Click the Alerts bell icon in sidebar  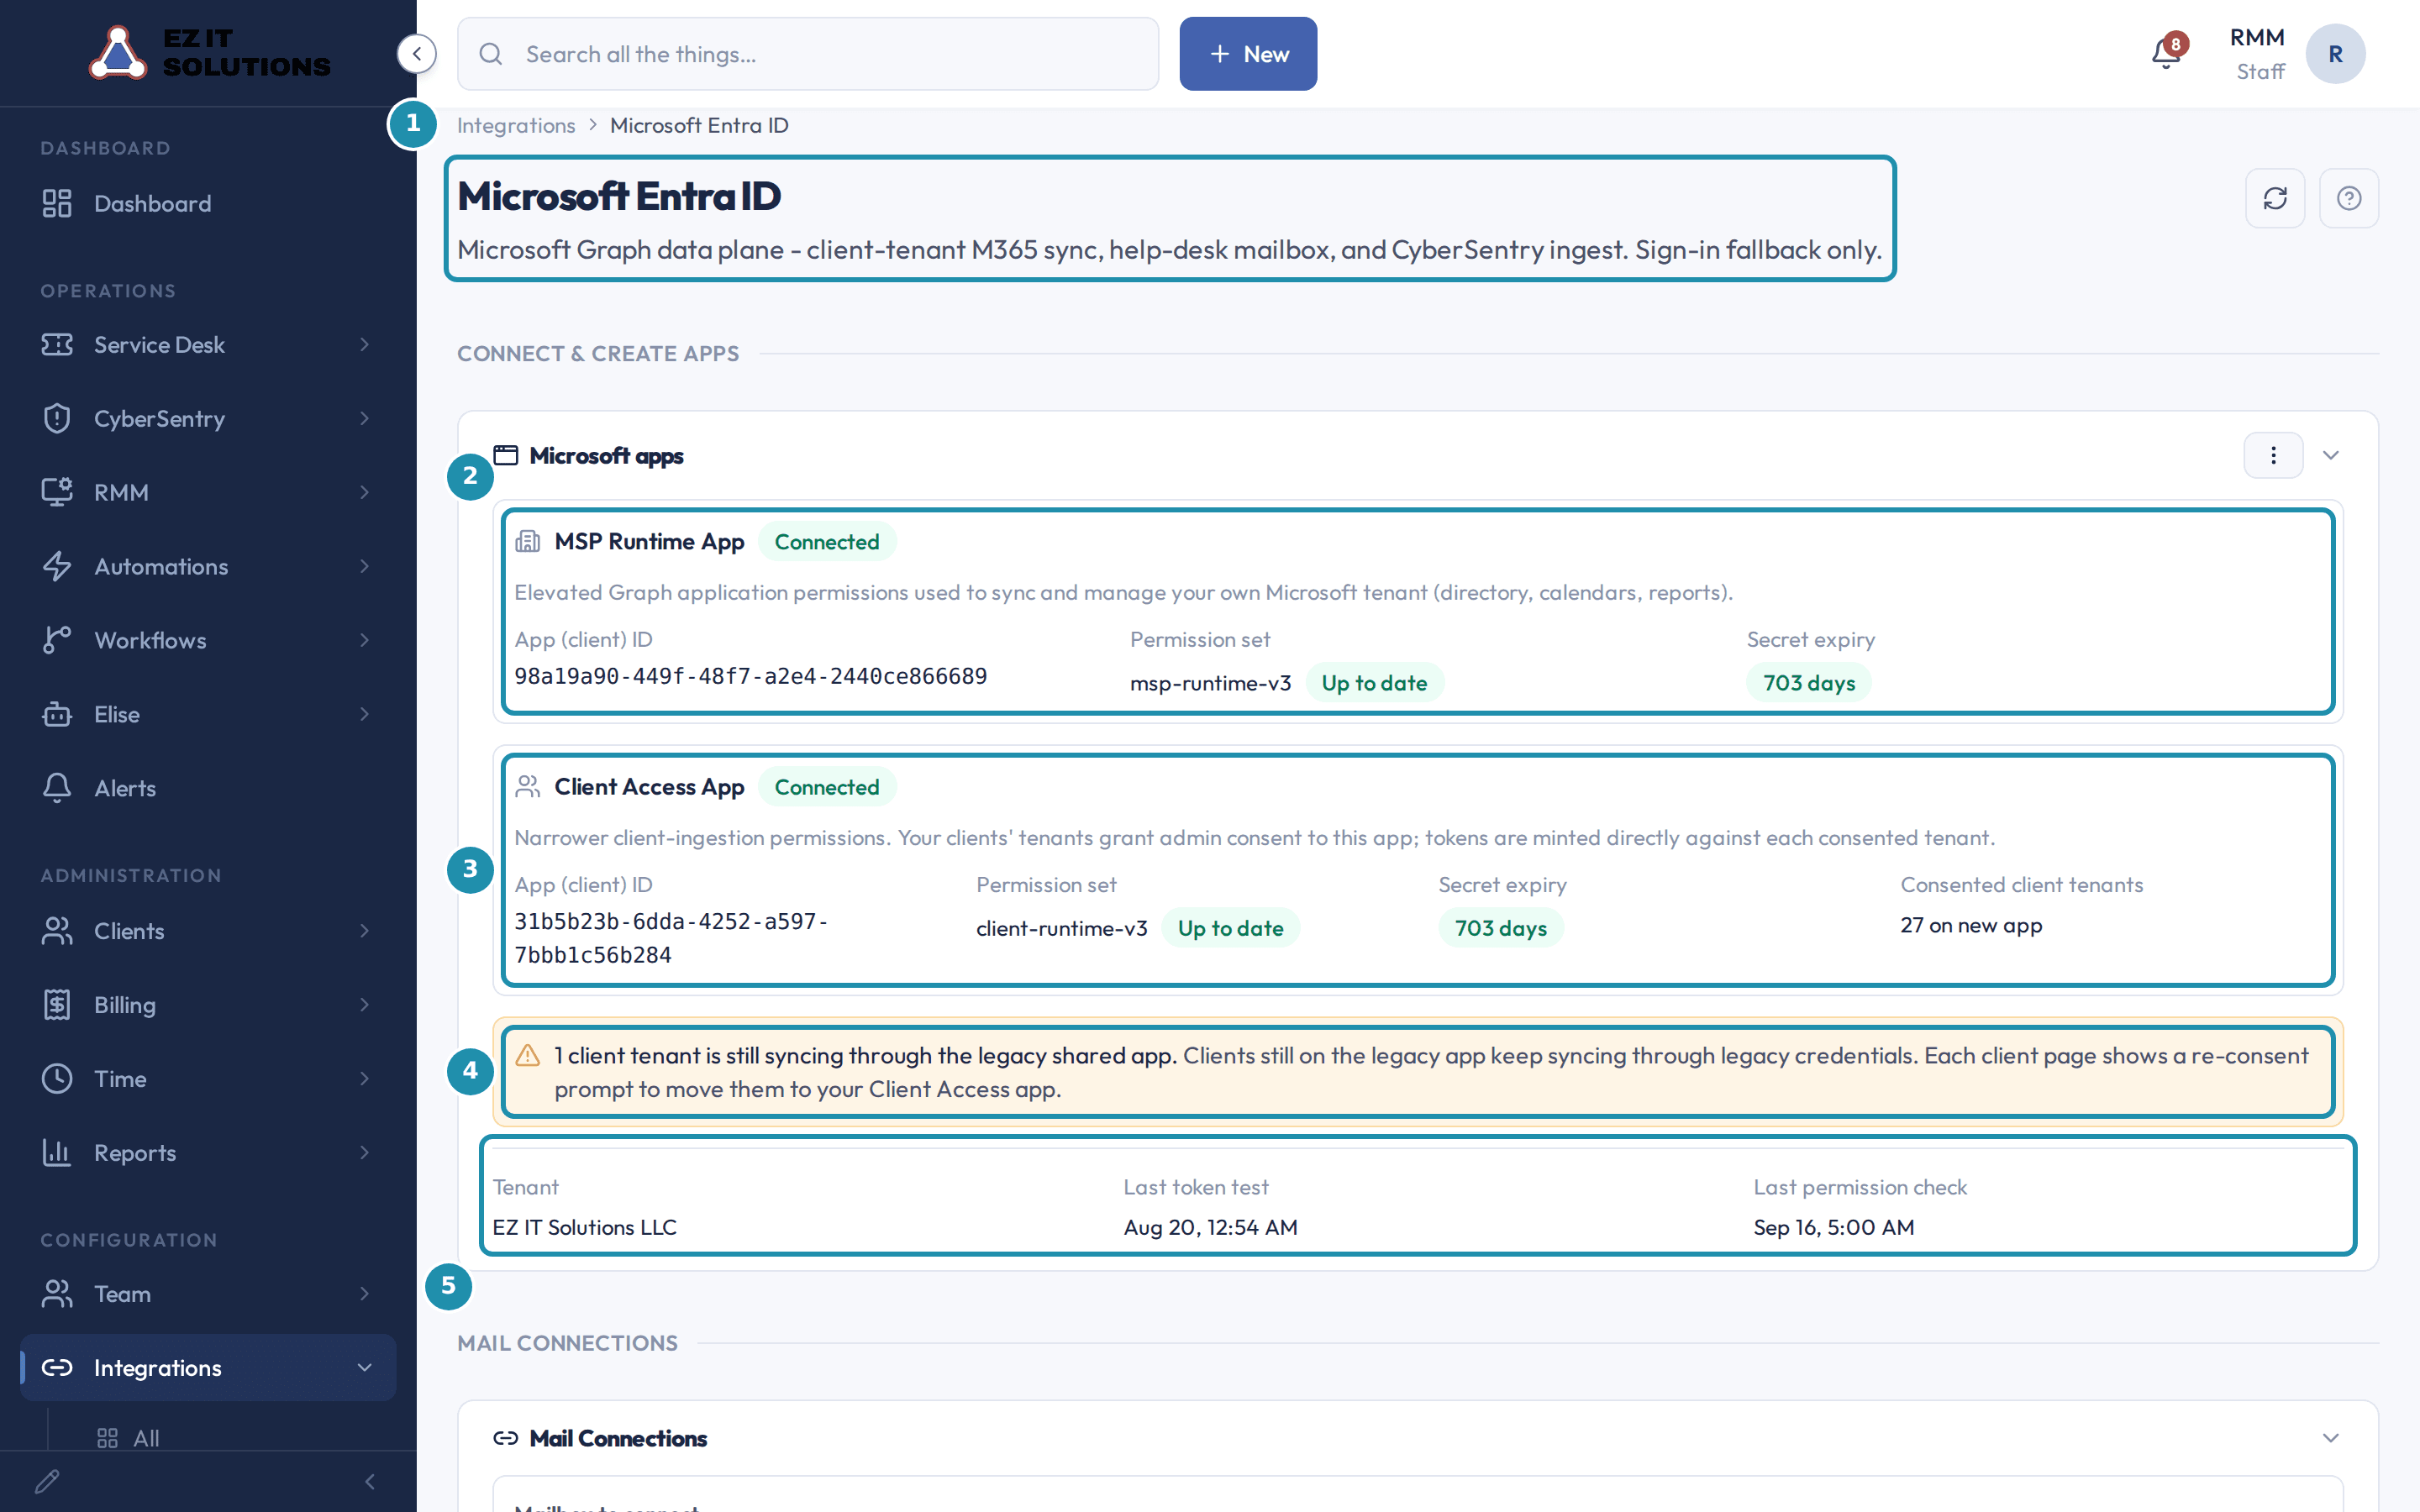[57, 788]
